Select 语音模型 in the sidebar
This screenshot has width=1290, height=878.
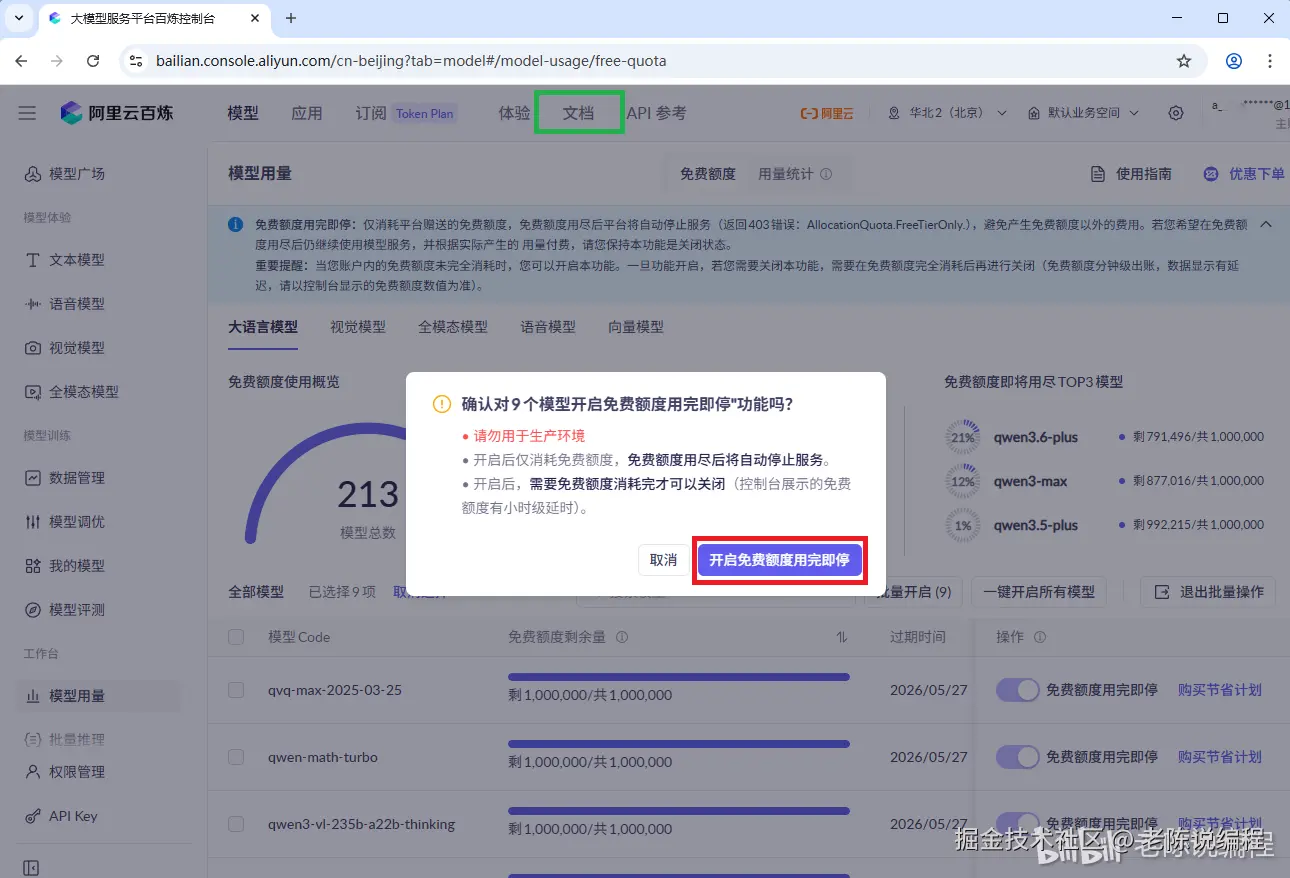(65, 304)
